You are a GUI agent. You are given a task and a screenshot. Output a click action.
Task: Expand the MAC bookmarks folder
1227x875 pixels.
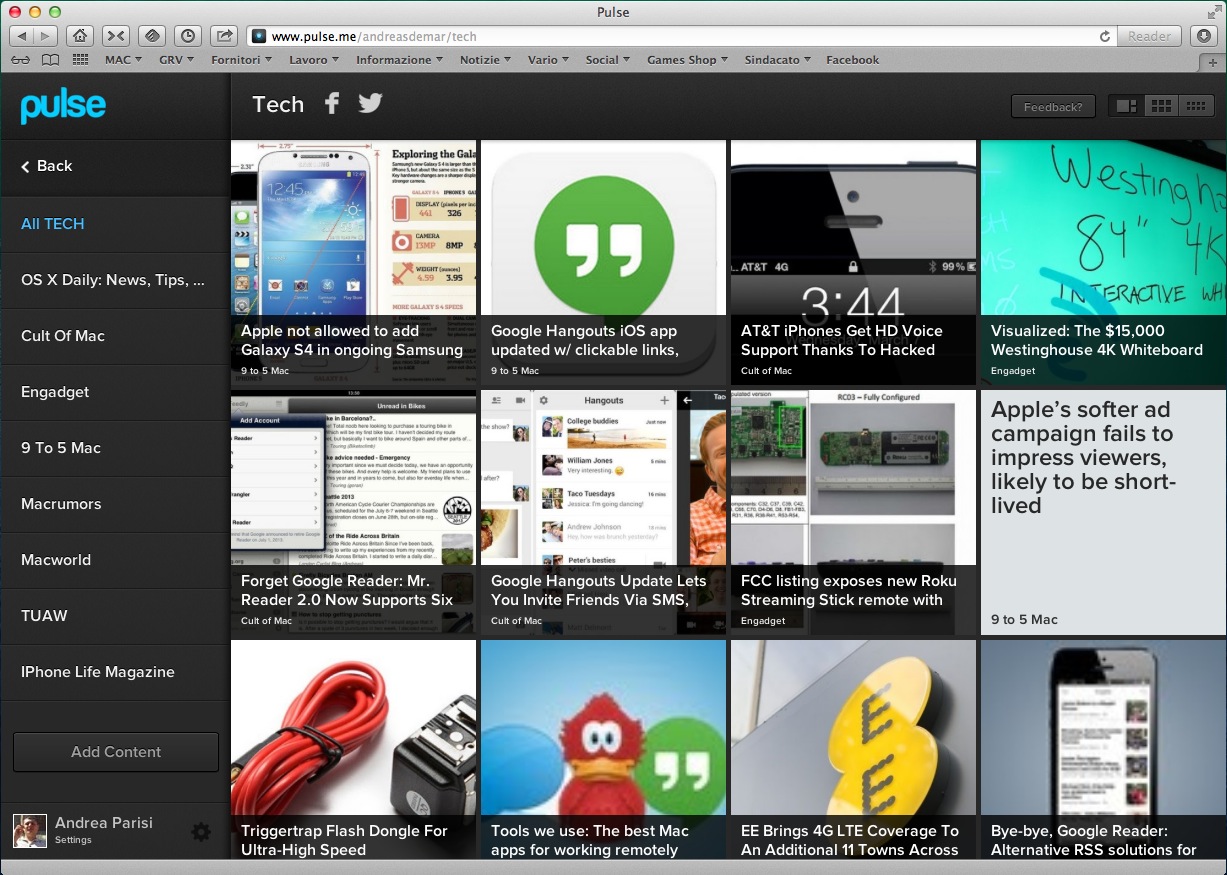[124, 60]
